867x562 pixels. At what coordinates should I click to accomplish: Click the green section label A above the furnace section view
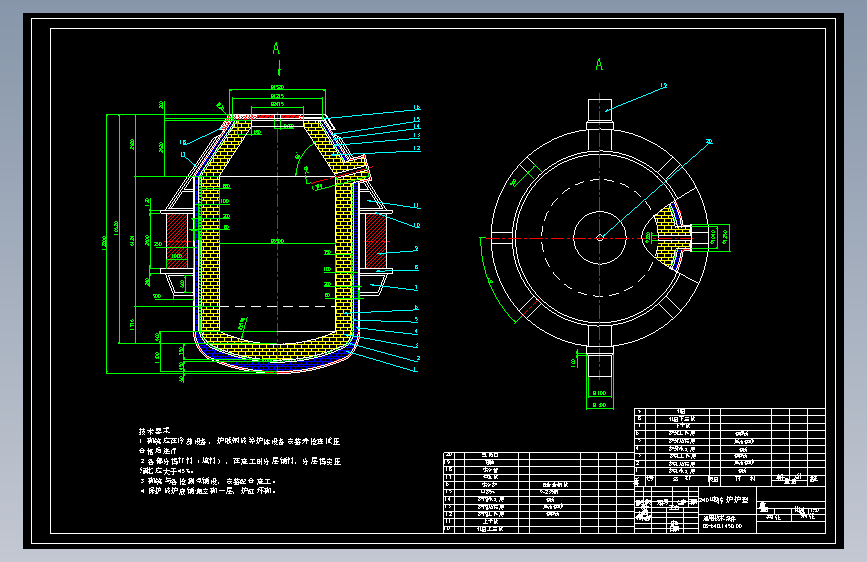276,49
